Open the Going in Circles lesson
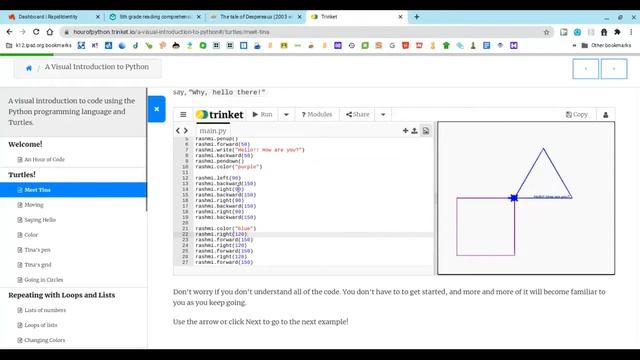 pos(44,280)
